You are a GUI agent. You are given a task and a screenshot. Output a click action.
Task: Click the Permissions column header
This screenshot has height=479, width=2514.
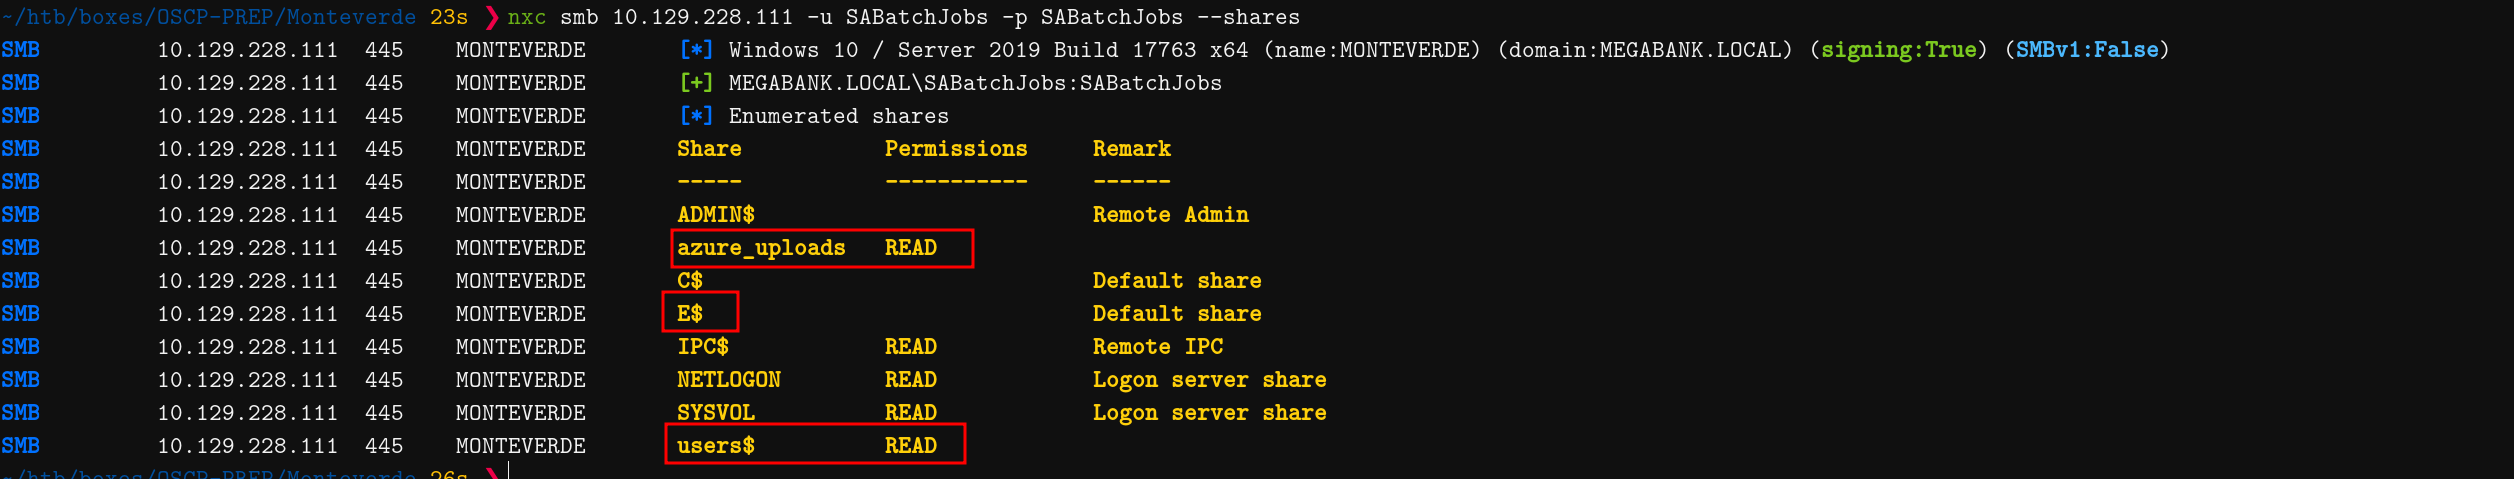pos(956,149)
